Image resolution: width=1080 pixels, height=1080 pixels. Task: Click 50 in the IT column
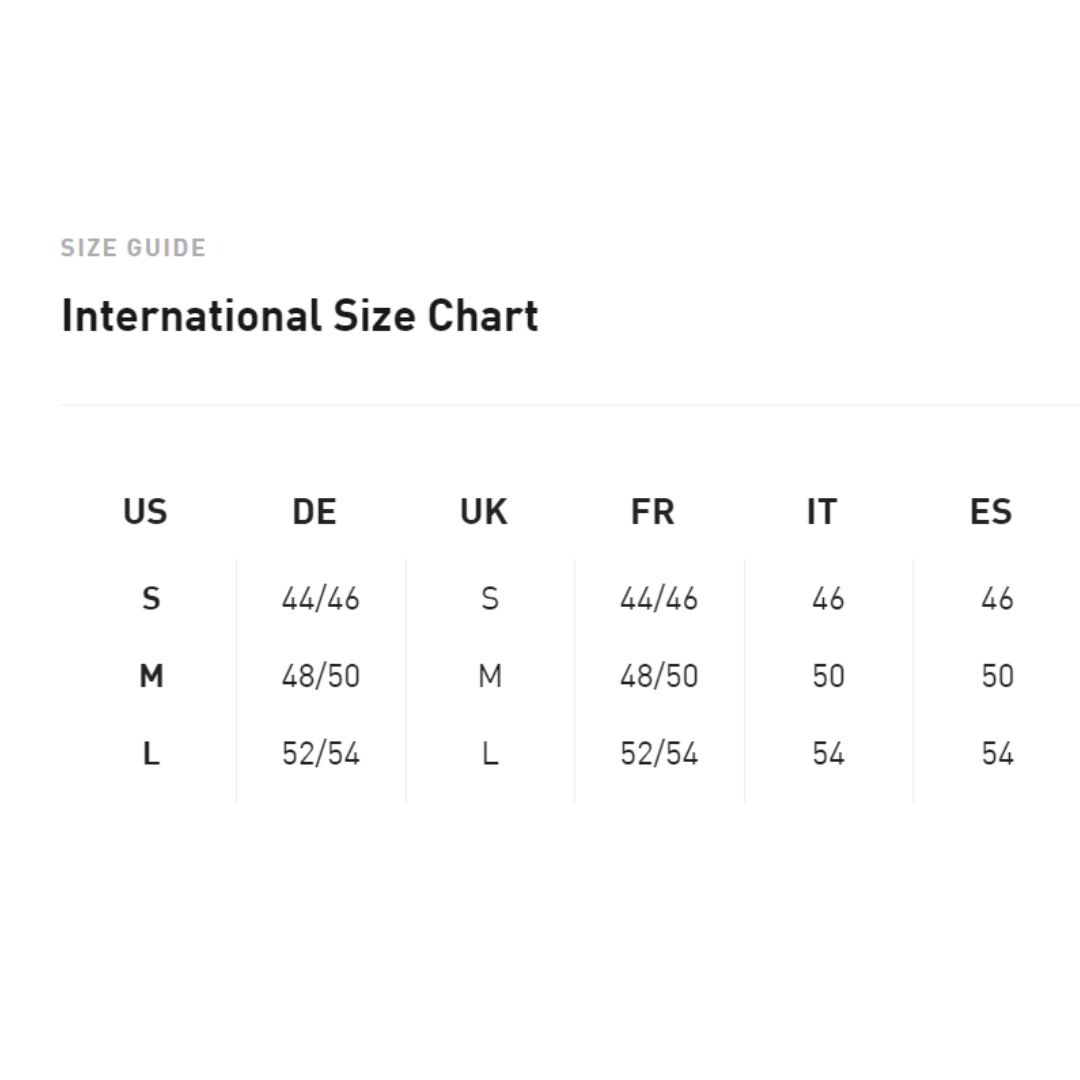828,676
